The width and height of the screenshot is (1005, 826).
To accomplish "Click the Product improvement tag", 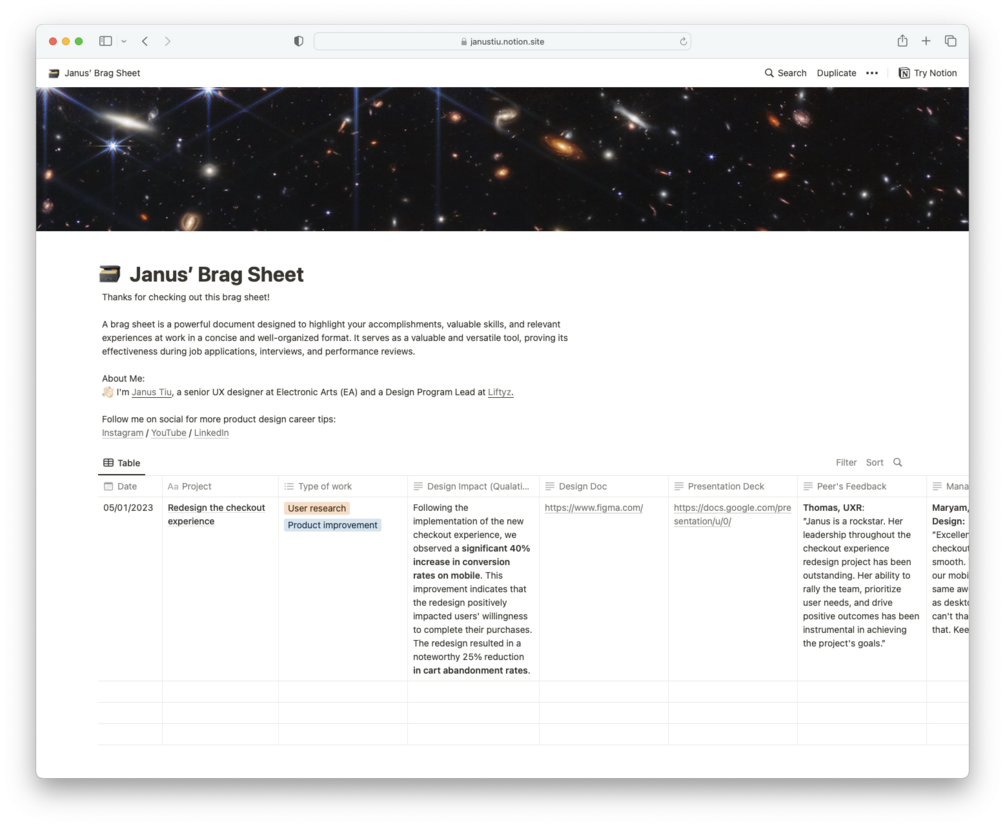I will click(x=333, y=525).
